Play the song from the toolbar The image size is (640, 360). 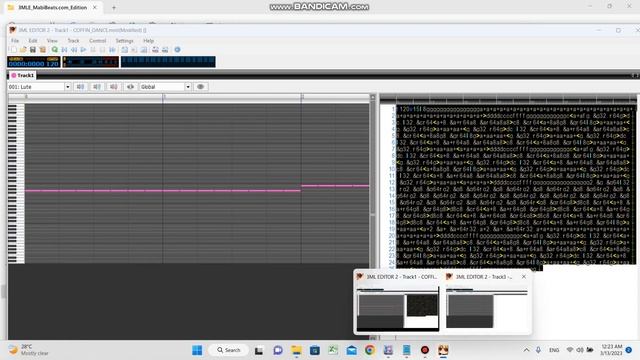pyautogui.click(x=83, y=50)
